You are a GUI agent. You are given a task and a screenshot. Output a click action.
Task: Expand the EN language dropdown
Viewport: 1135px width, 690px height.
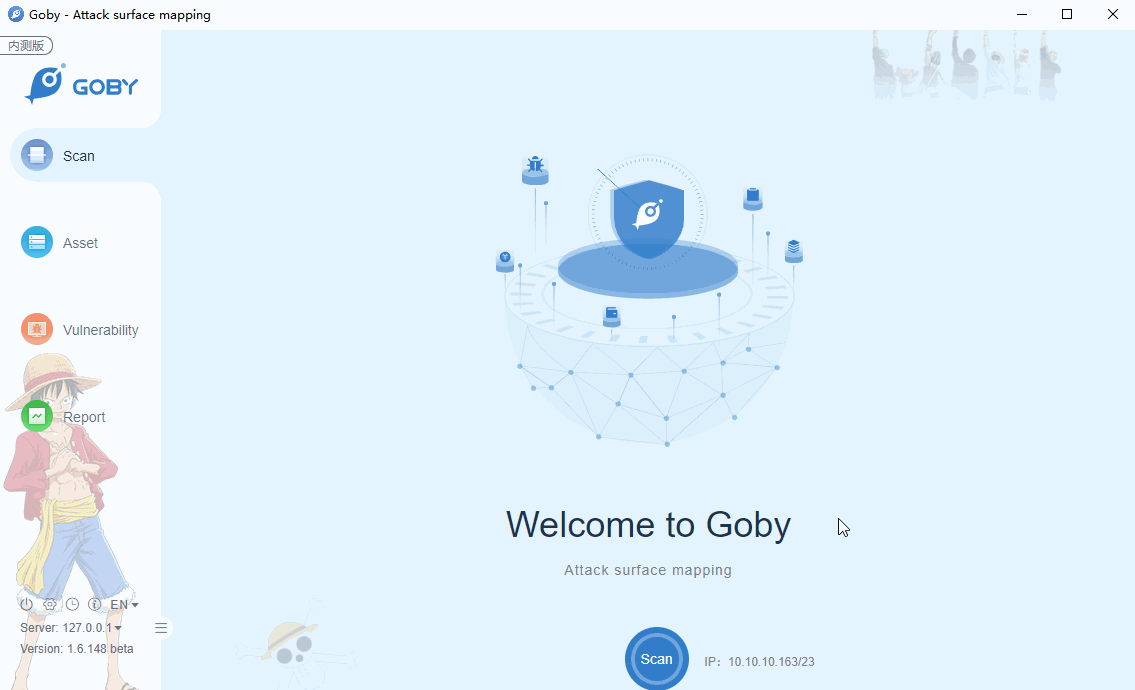(124, 604)
